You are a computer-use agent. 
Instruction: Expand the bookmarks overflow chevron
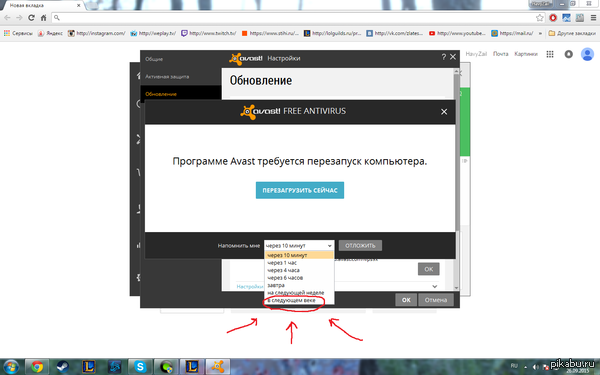(540, 33)
